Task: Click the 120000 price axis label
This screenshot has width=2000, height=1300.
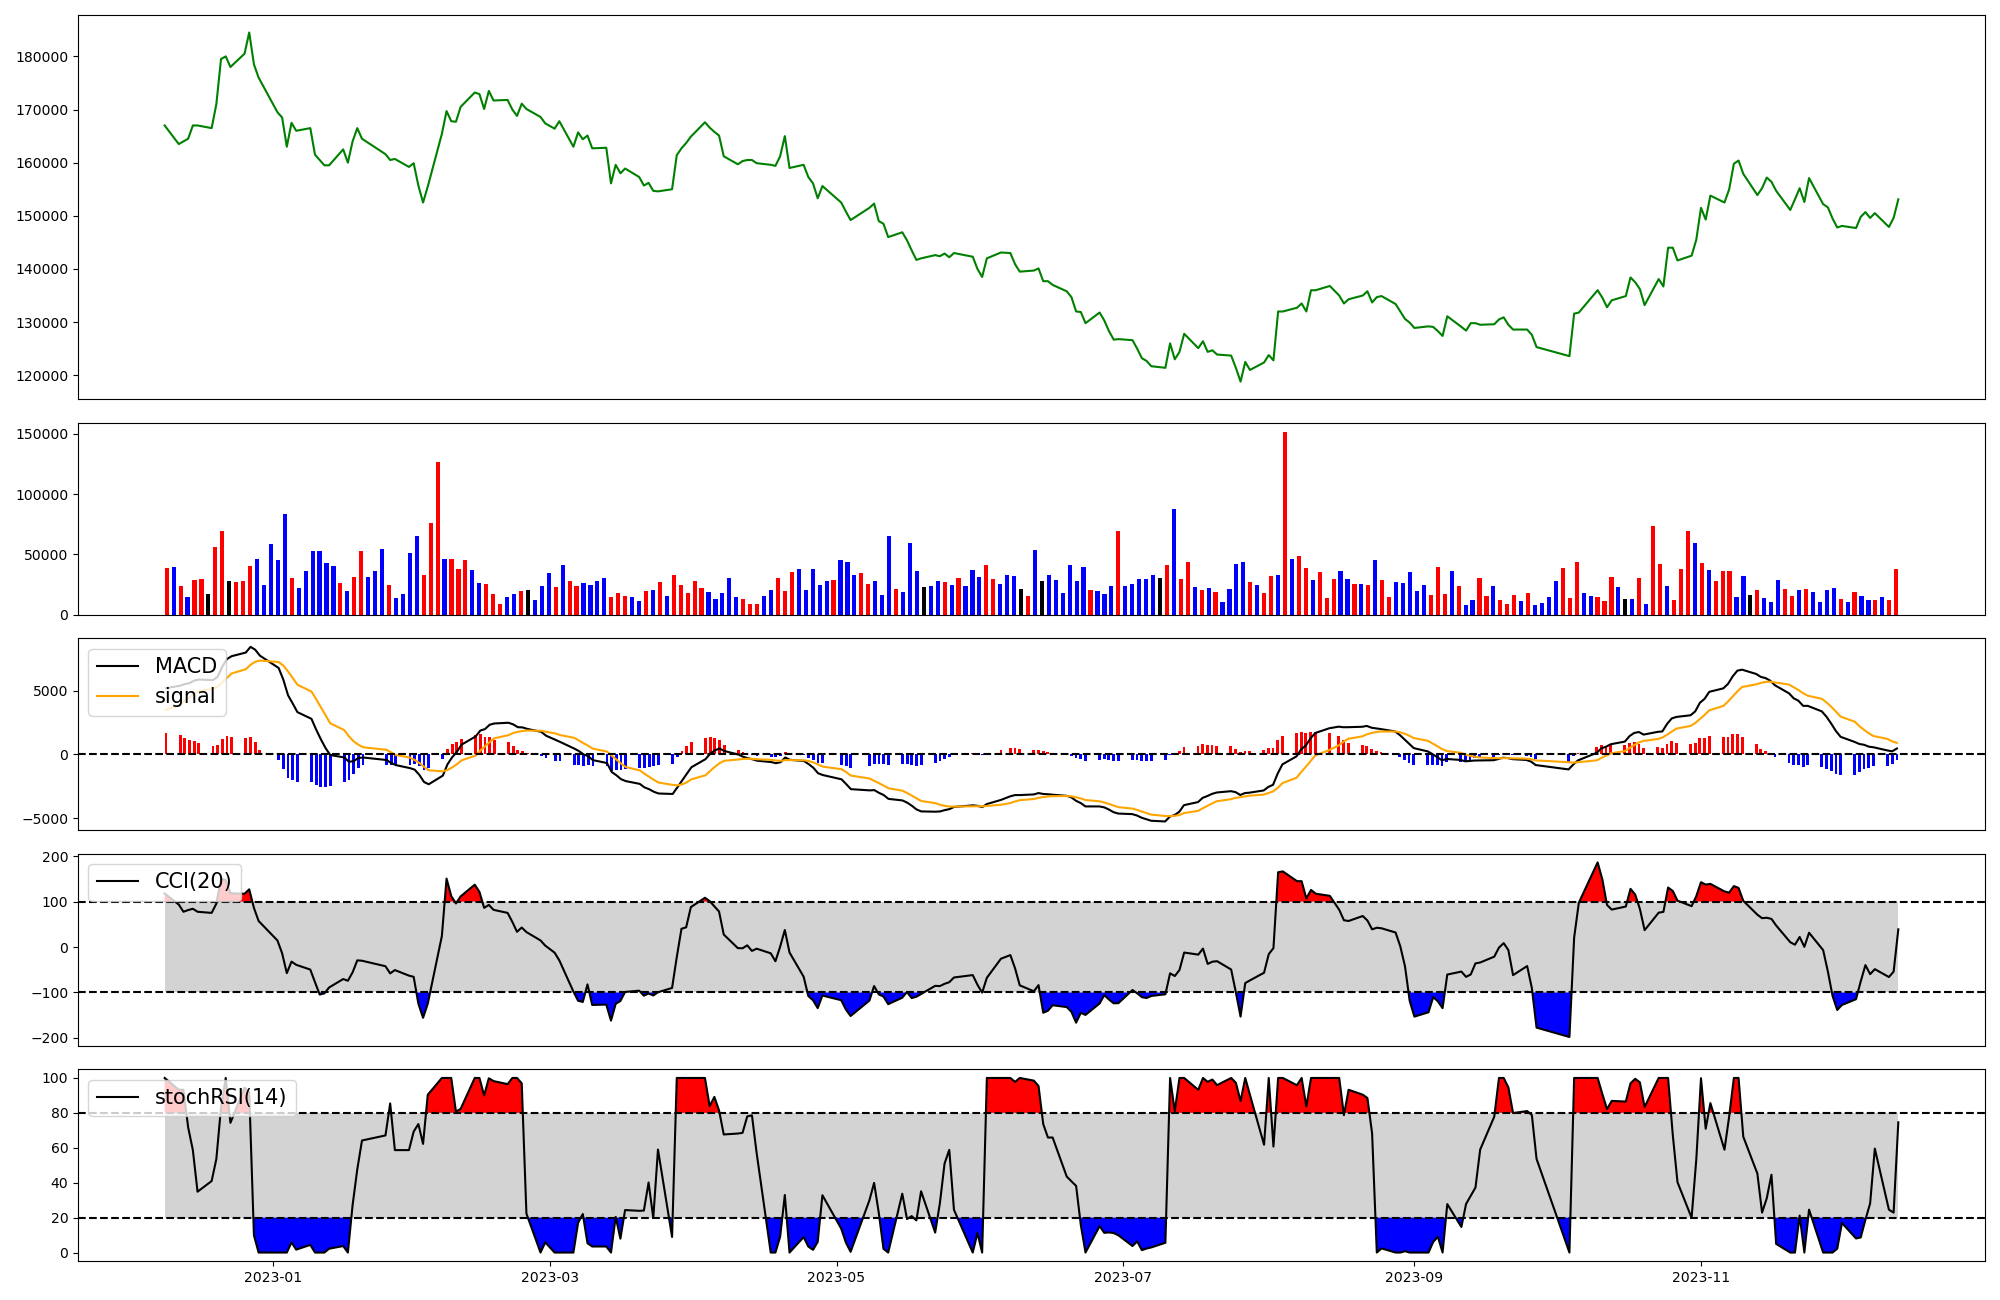Action: (42, 376)
